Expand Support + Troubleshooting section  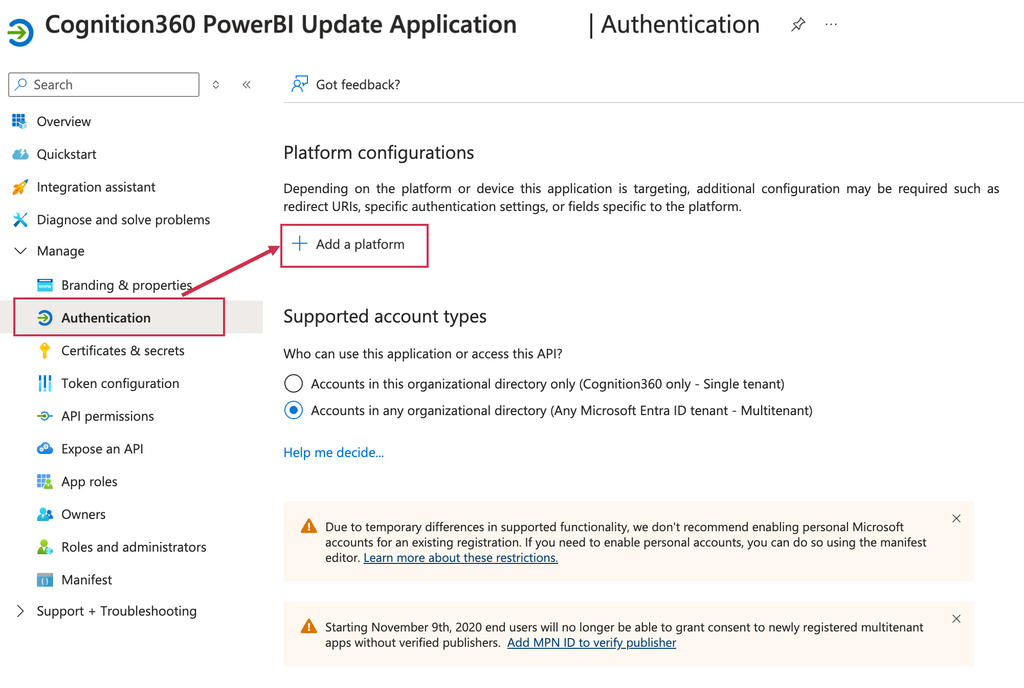(x=20, y=611)
